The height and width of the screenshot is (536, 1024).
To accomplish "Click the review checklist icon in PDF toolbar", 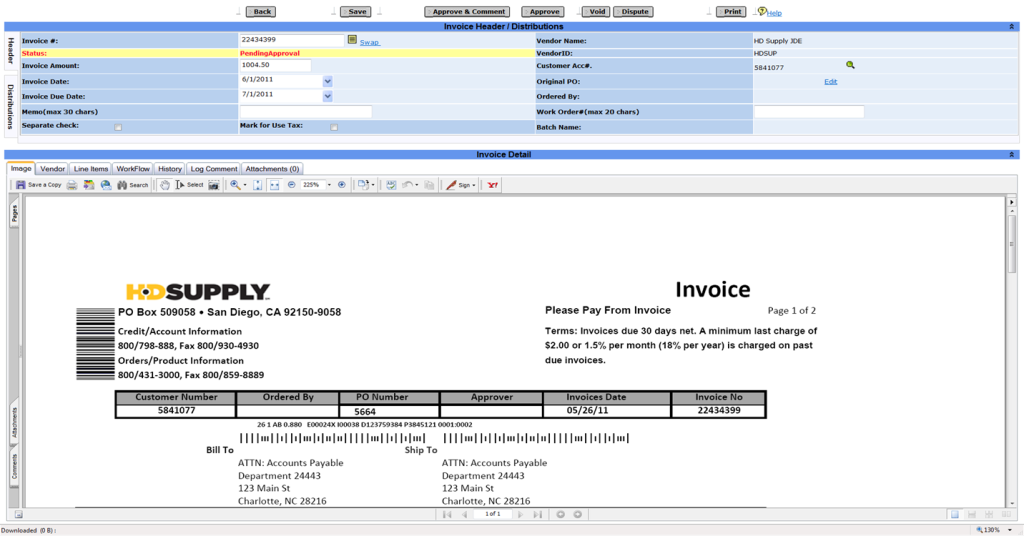I will [x=391, y=185].
